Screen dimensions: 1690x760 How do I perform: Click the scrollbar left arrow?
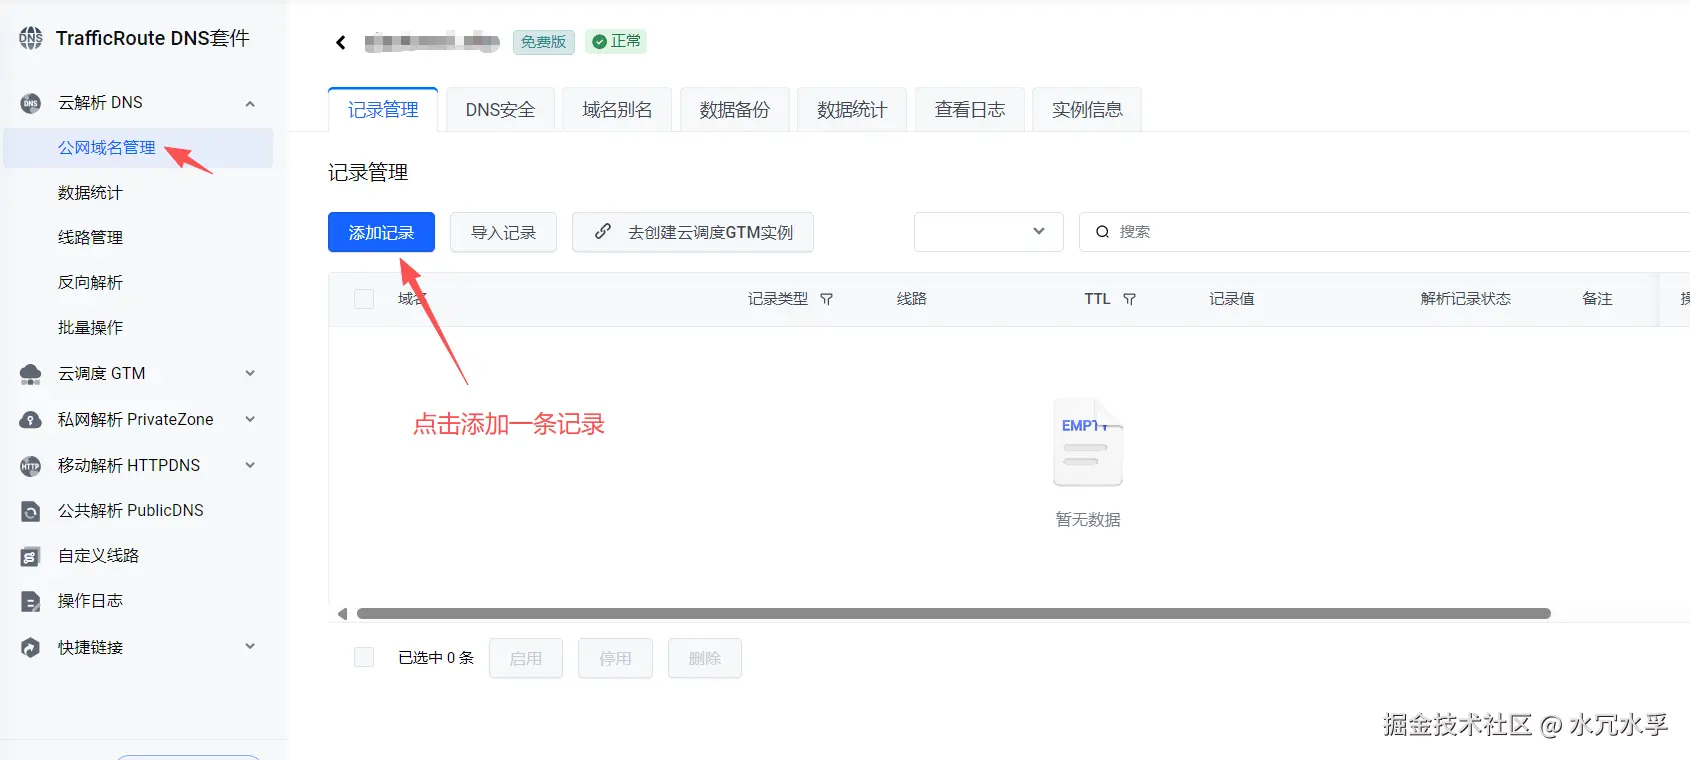pyautogui.click(x=342, y=614)
